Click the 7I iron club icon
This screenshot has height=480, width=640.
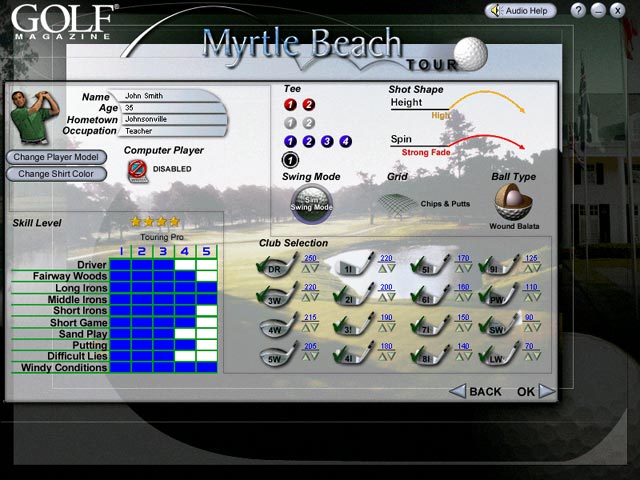(x=430, y=325)
